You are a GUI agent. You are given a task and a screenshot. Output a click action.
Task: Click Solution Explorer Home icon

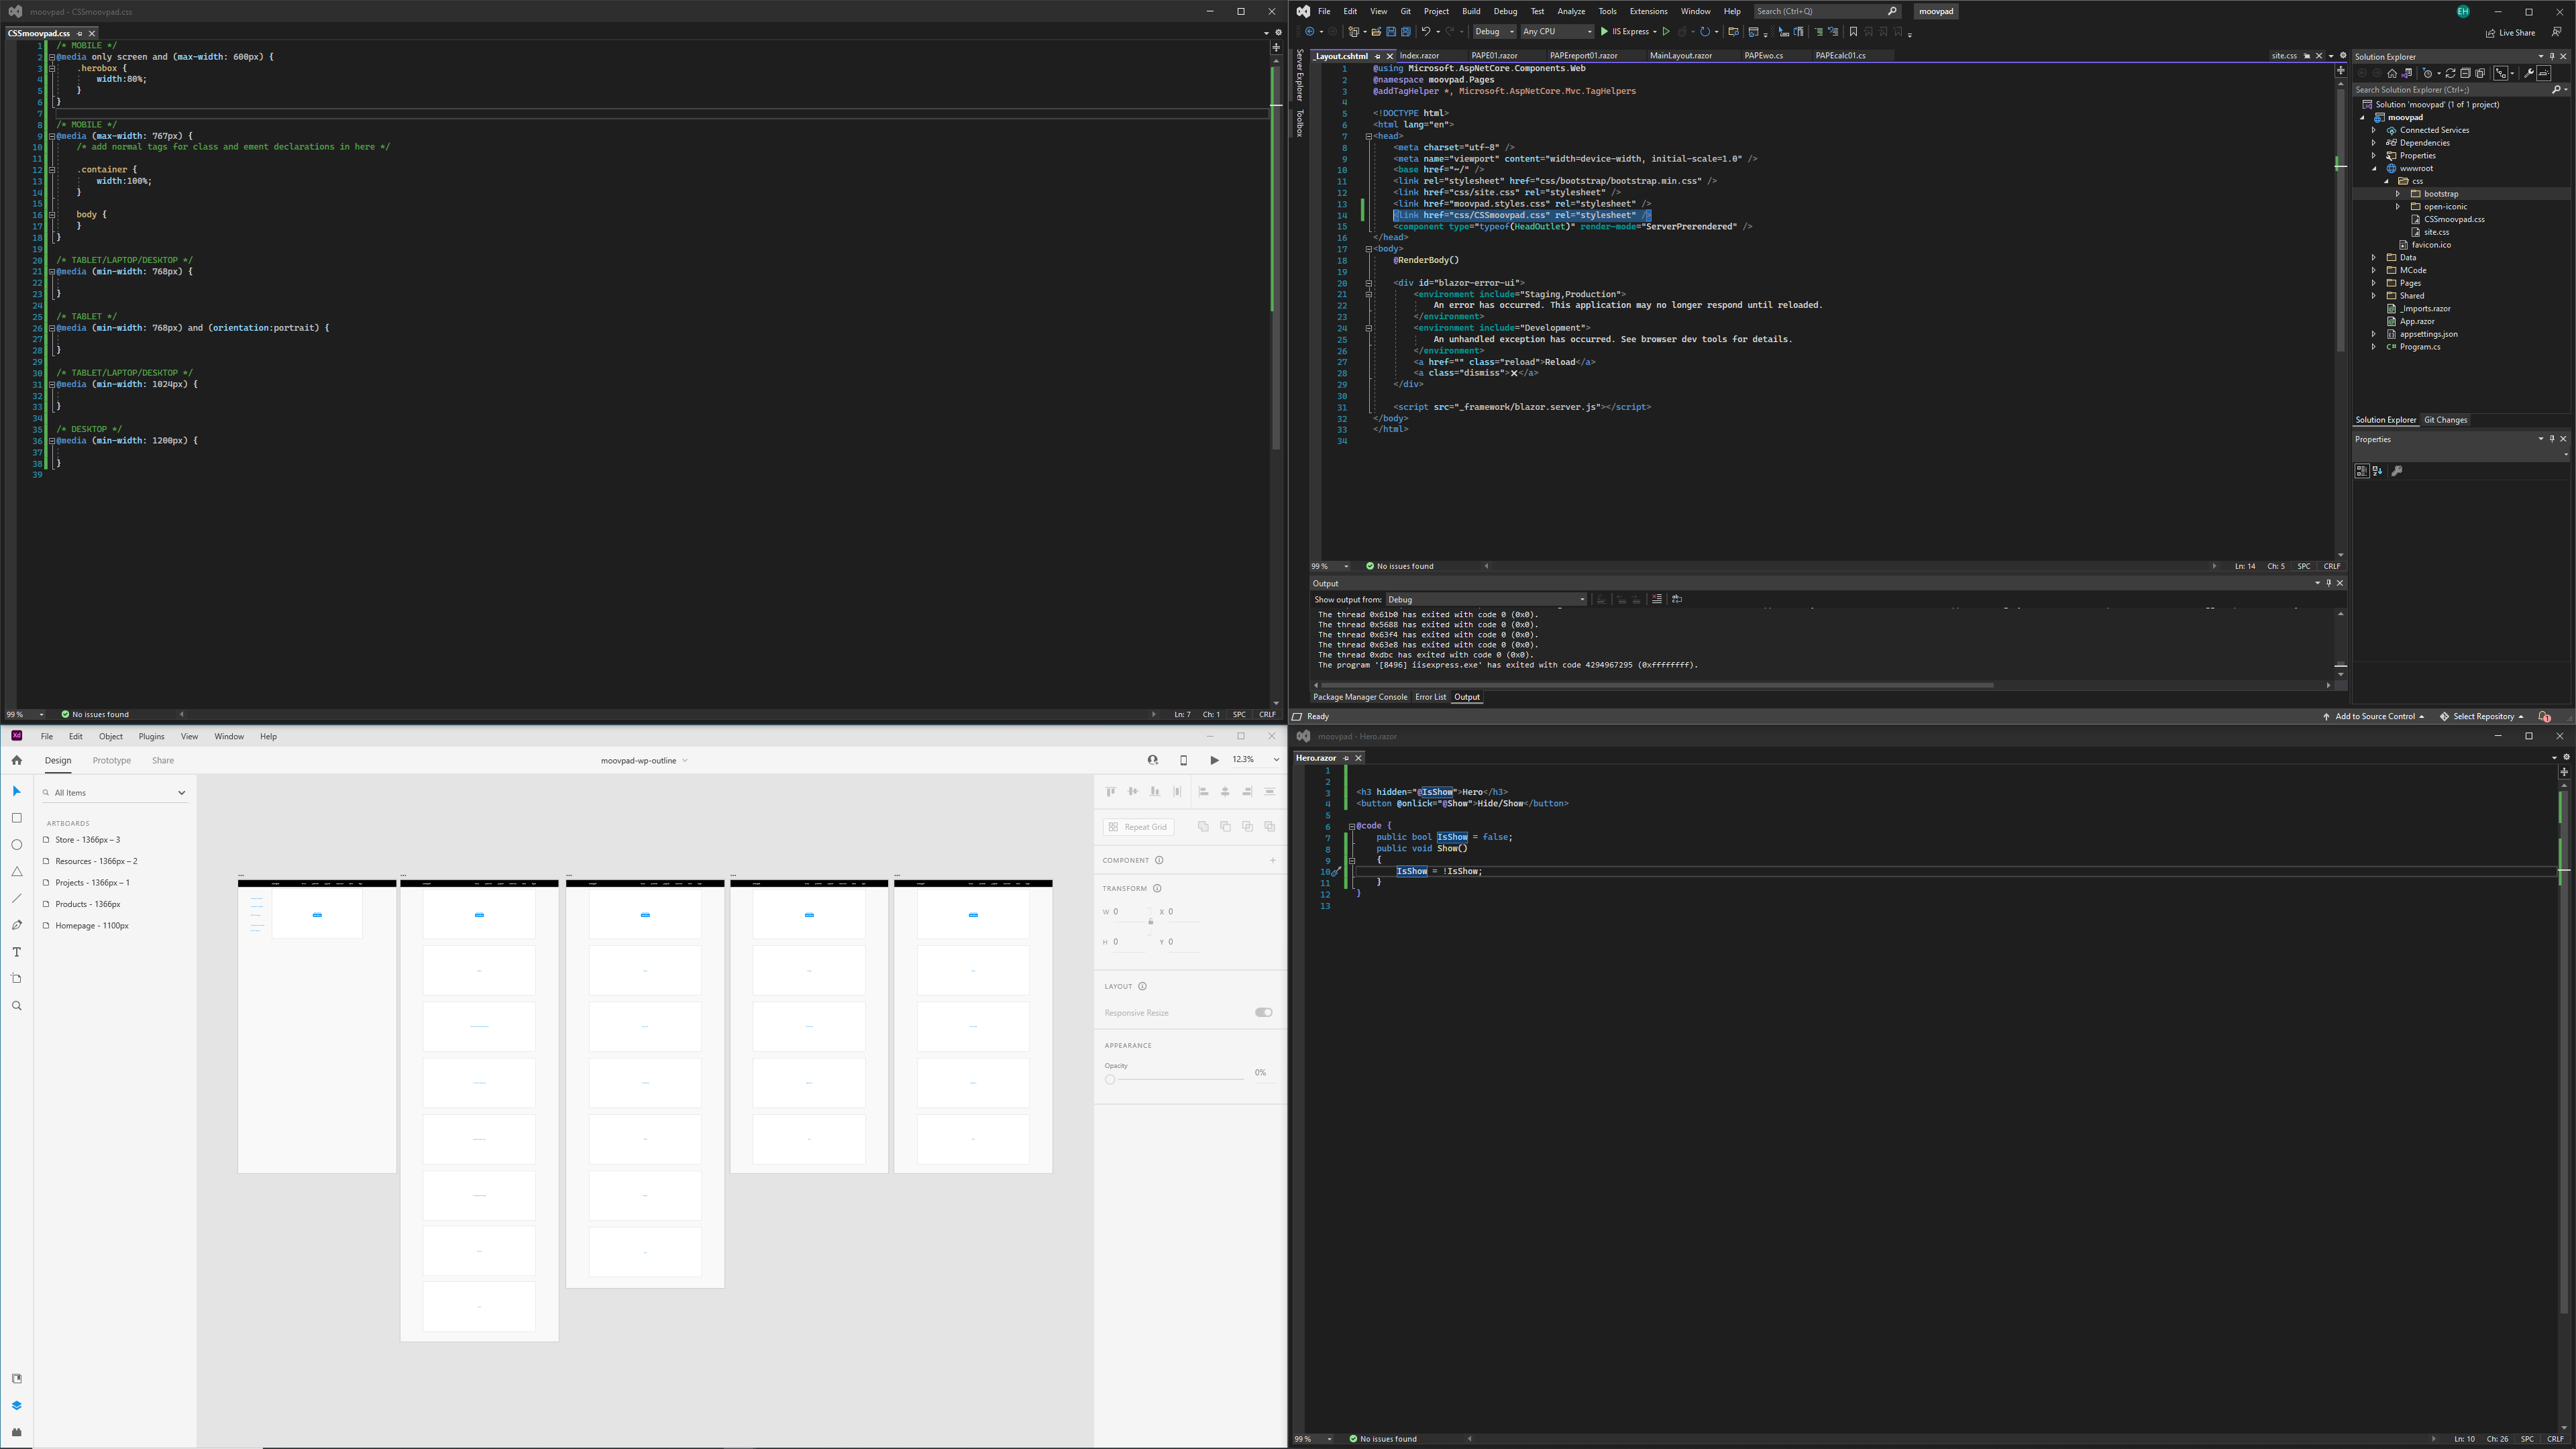click(x=2392, y=73)
